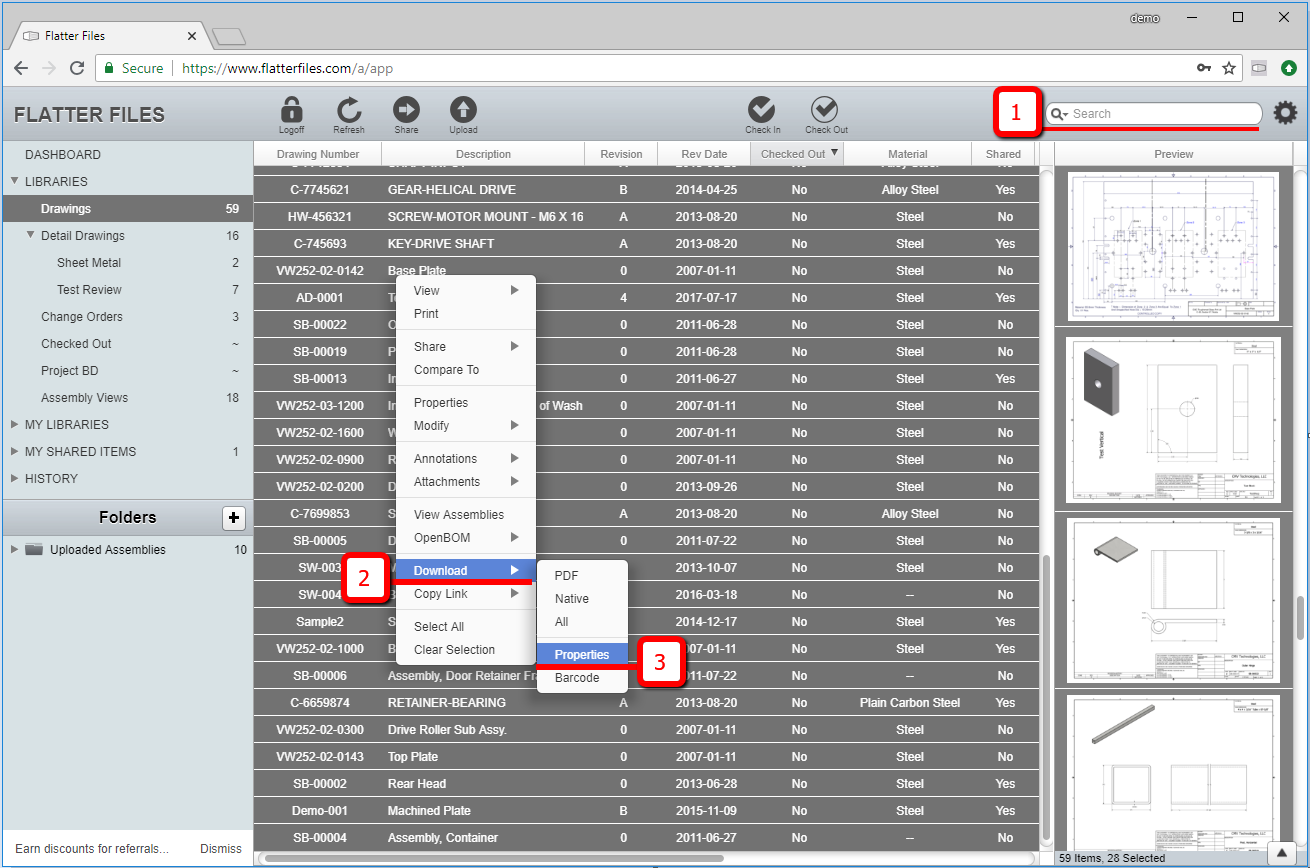Click the Uploaded Assemblies folder icon
This screenshot has width=1310, height=868.
click(x=34, y=549)
